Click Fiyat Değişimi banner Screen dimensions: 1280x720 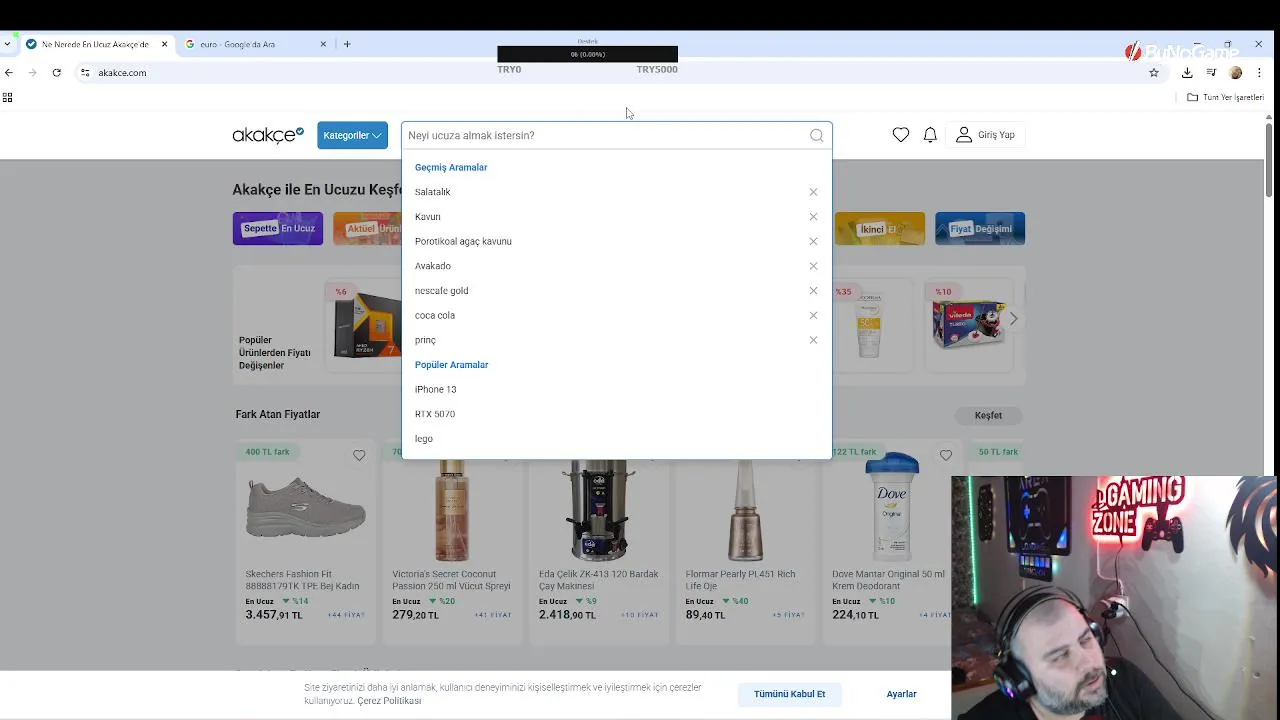pos(980,228)
